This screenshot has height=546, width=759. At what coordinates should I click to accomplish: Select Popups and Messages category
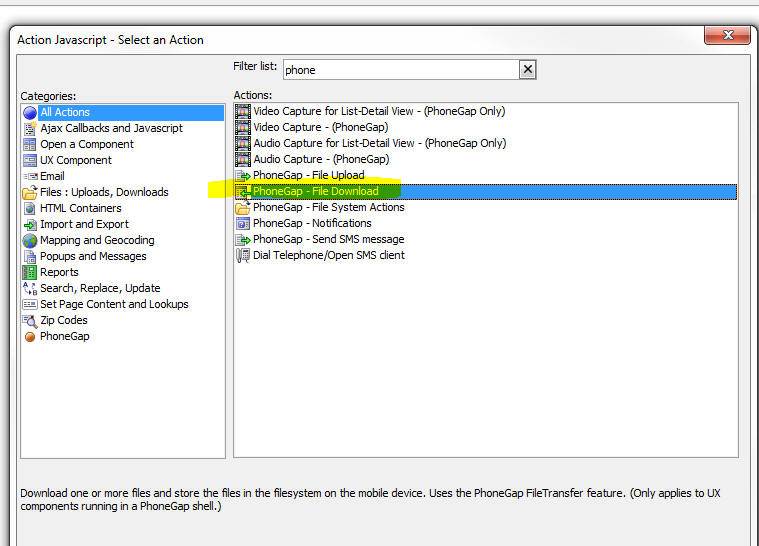click(93, 256)
